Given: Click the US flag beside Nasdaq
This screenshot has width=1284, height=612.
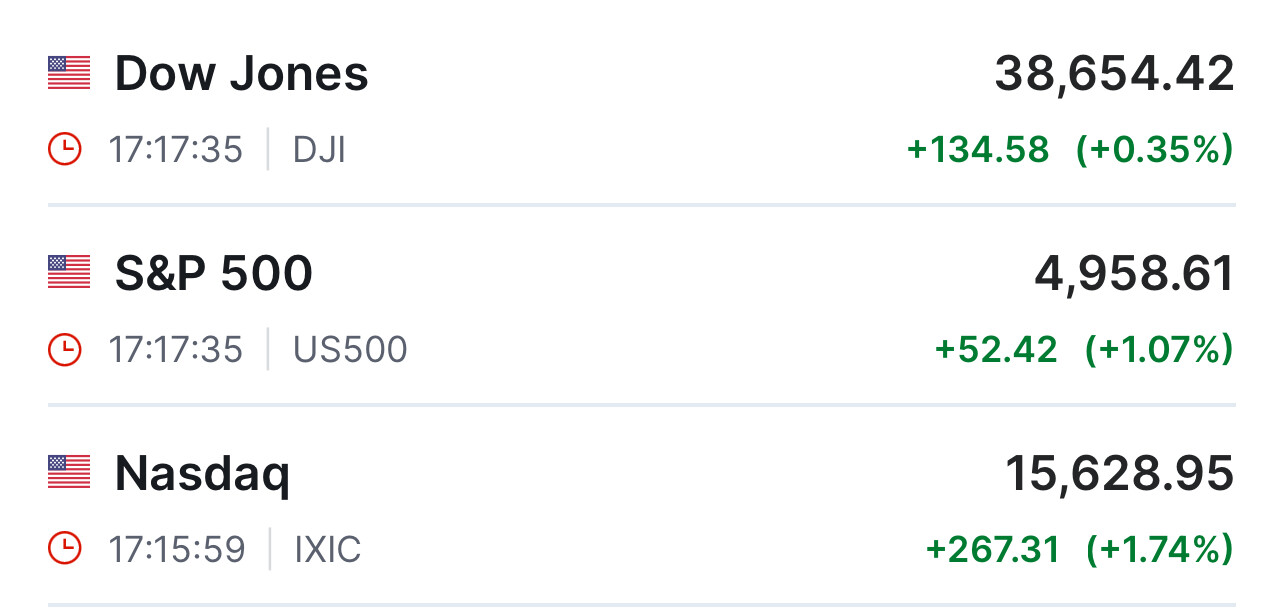Looking at the screenshot, I should coord(69,472).
